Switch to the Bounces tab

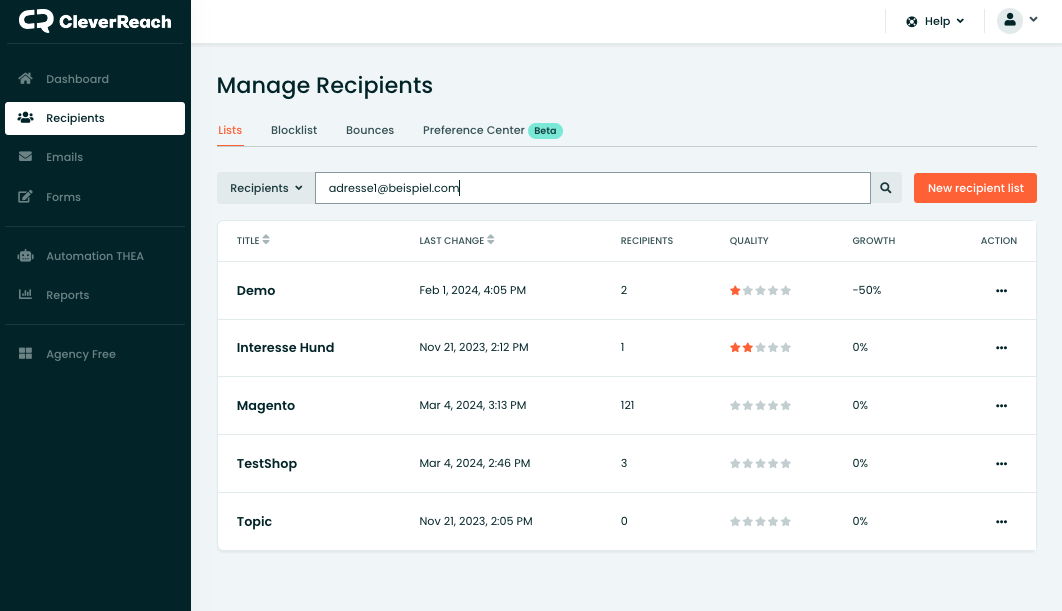(x=370, y=130)
